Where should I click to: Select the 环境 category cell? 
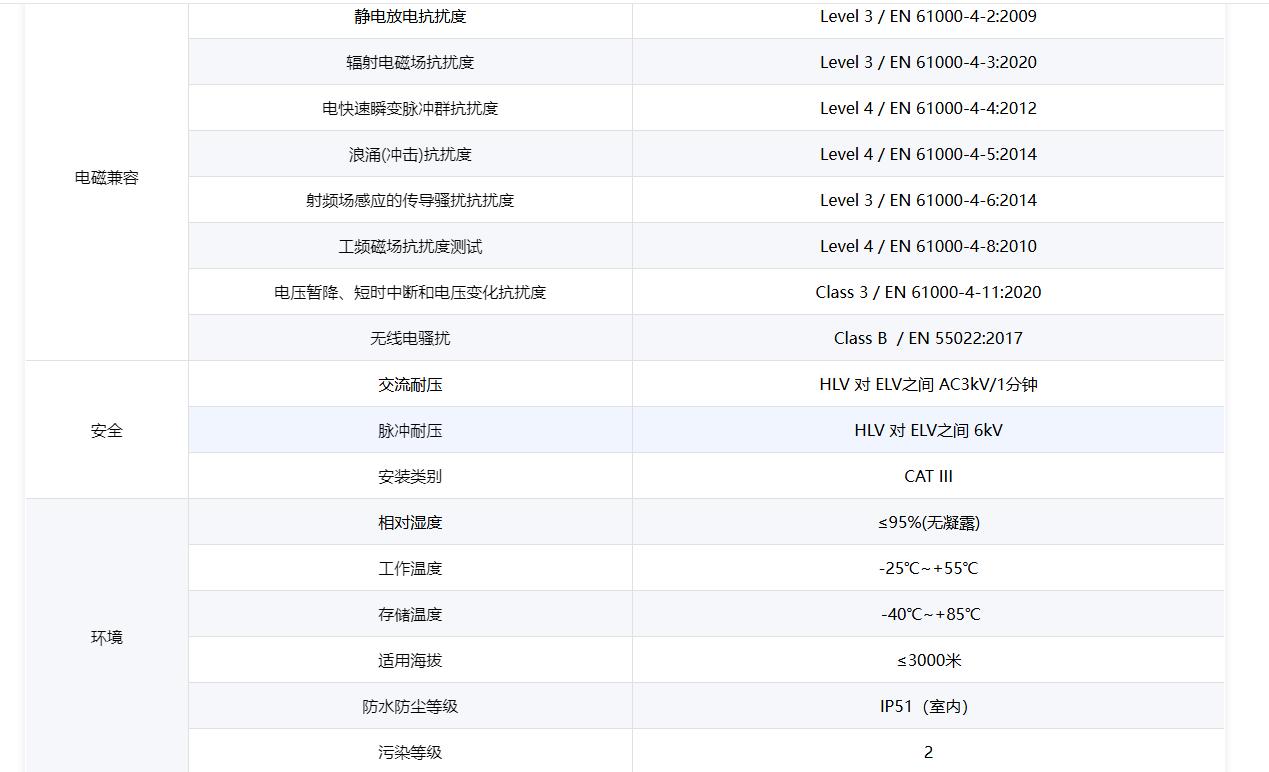106,637
